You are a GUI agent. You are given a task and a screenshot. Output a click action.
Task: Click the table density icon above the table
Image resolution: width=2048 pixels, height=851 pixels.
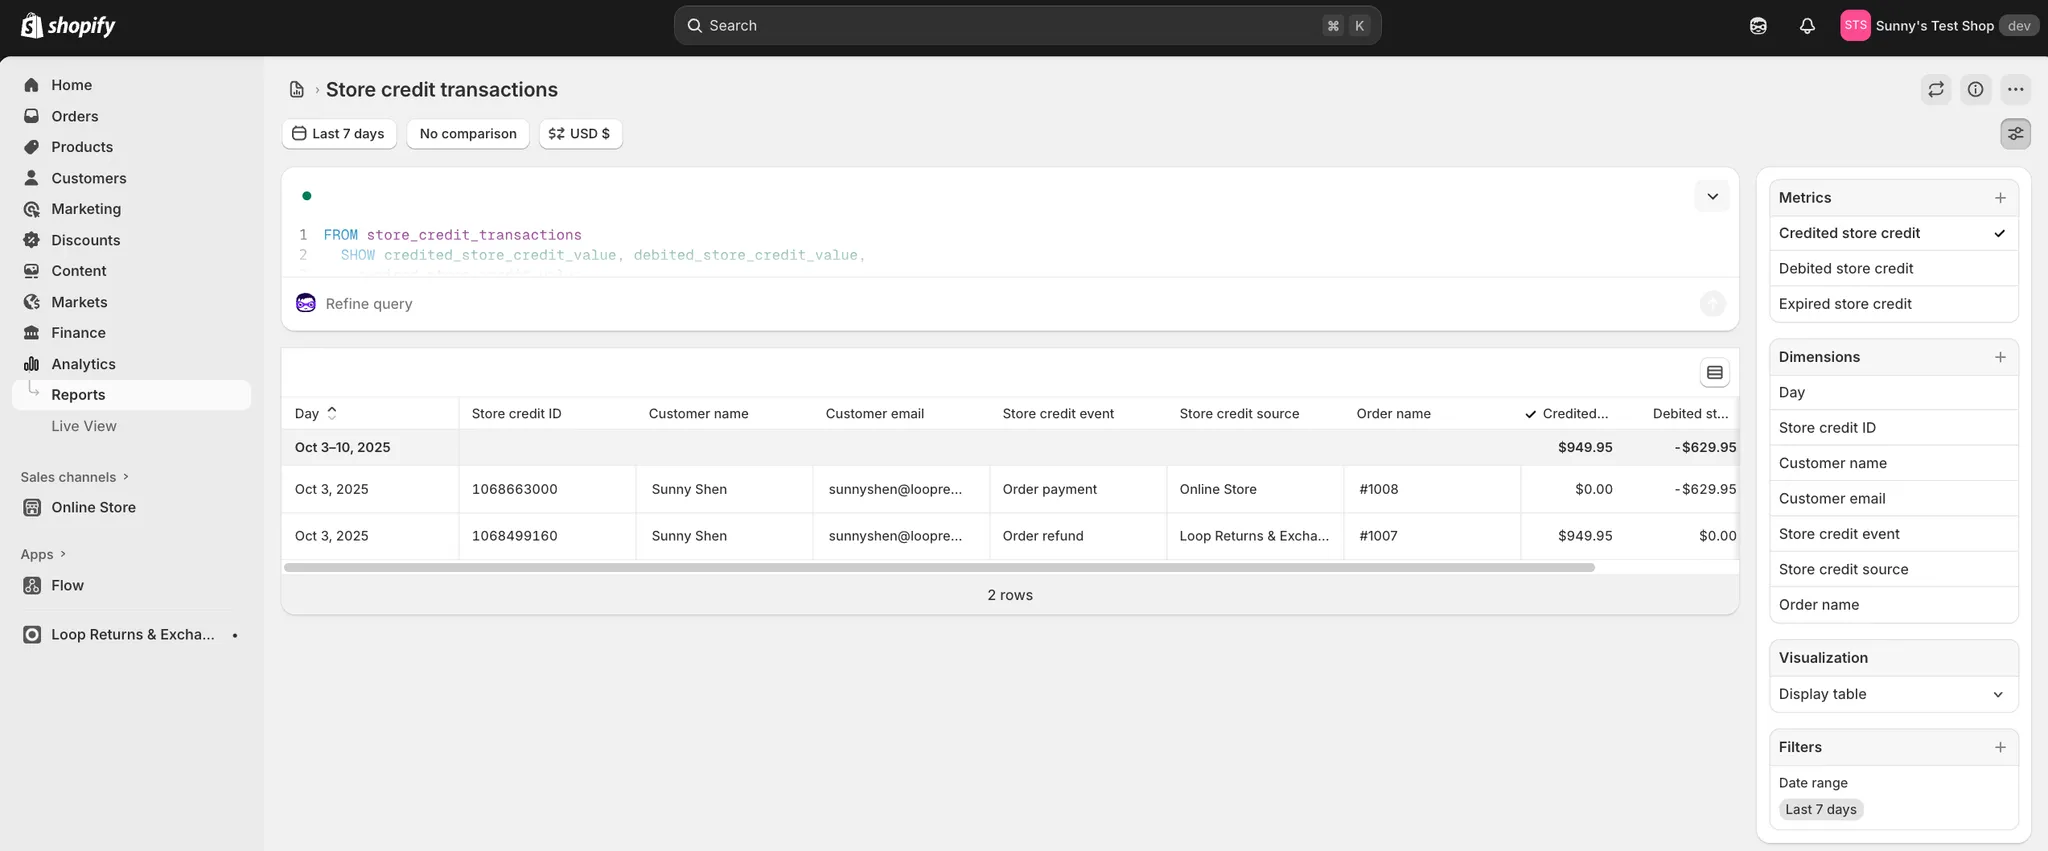1714,373
